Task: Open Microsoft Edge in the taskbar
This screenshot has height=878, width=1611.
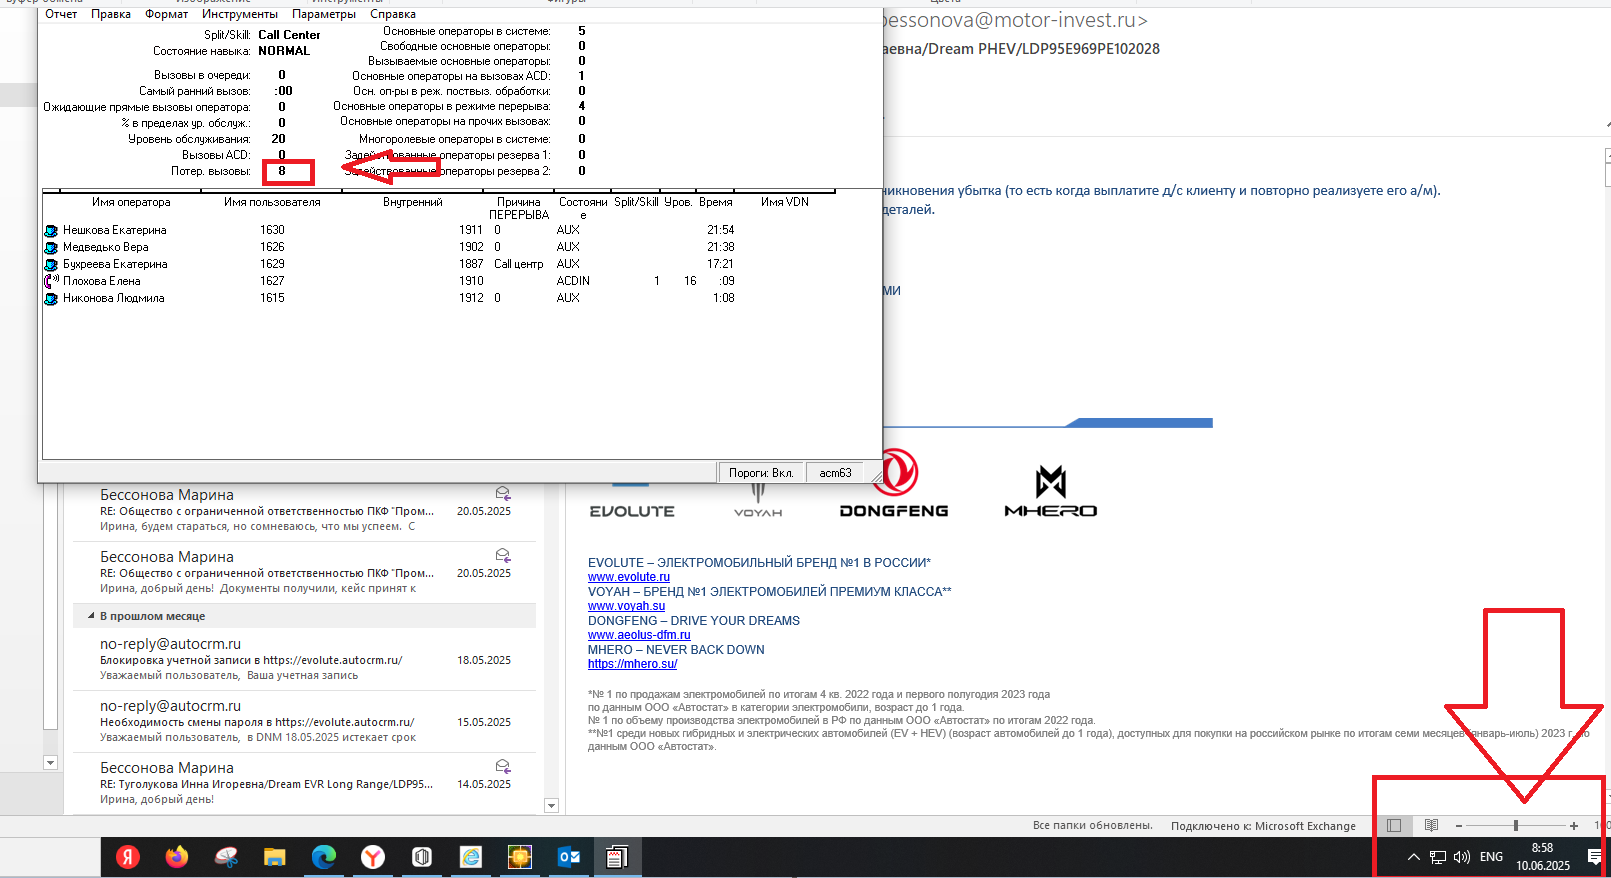Action: (324, 857)
